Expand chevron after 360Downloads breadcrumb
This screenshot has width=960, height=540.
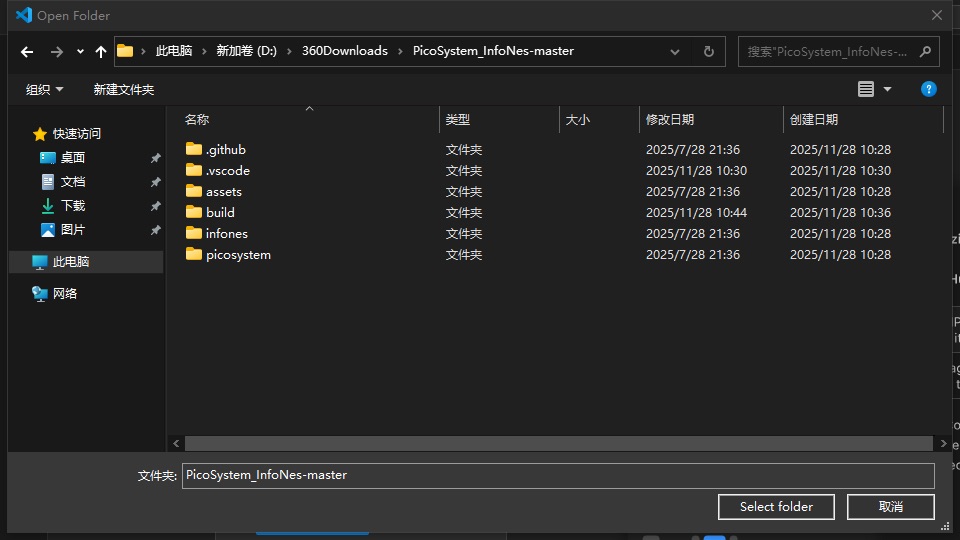point(400,51)
